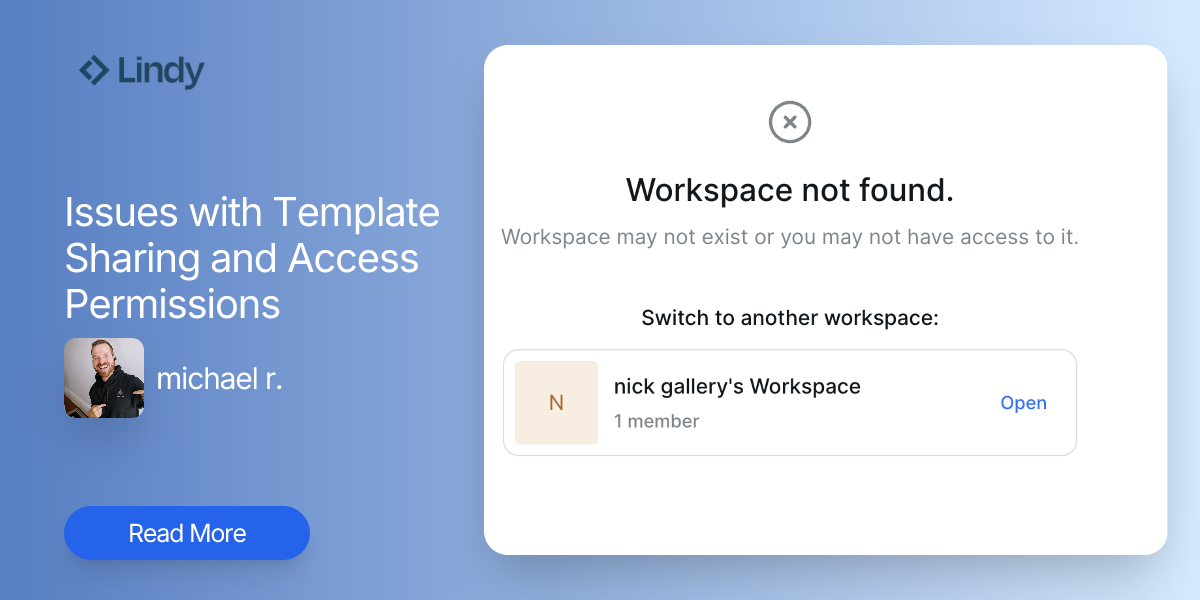Open nick gallery's Workspace

point(1024,402)
